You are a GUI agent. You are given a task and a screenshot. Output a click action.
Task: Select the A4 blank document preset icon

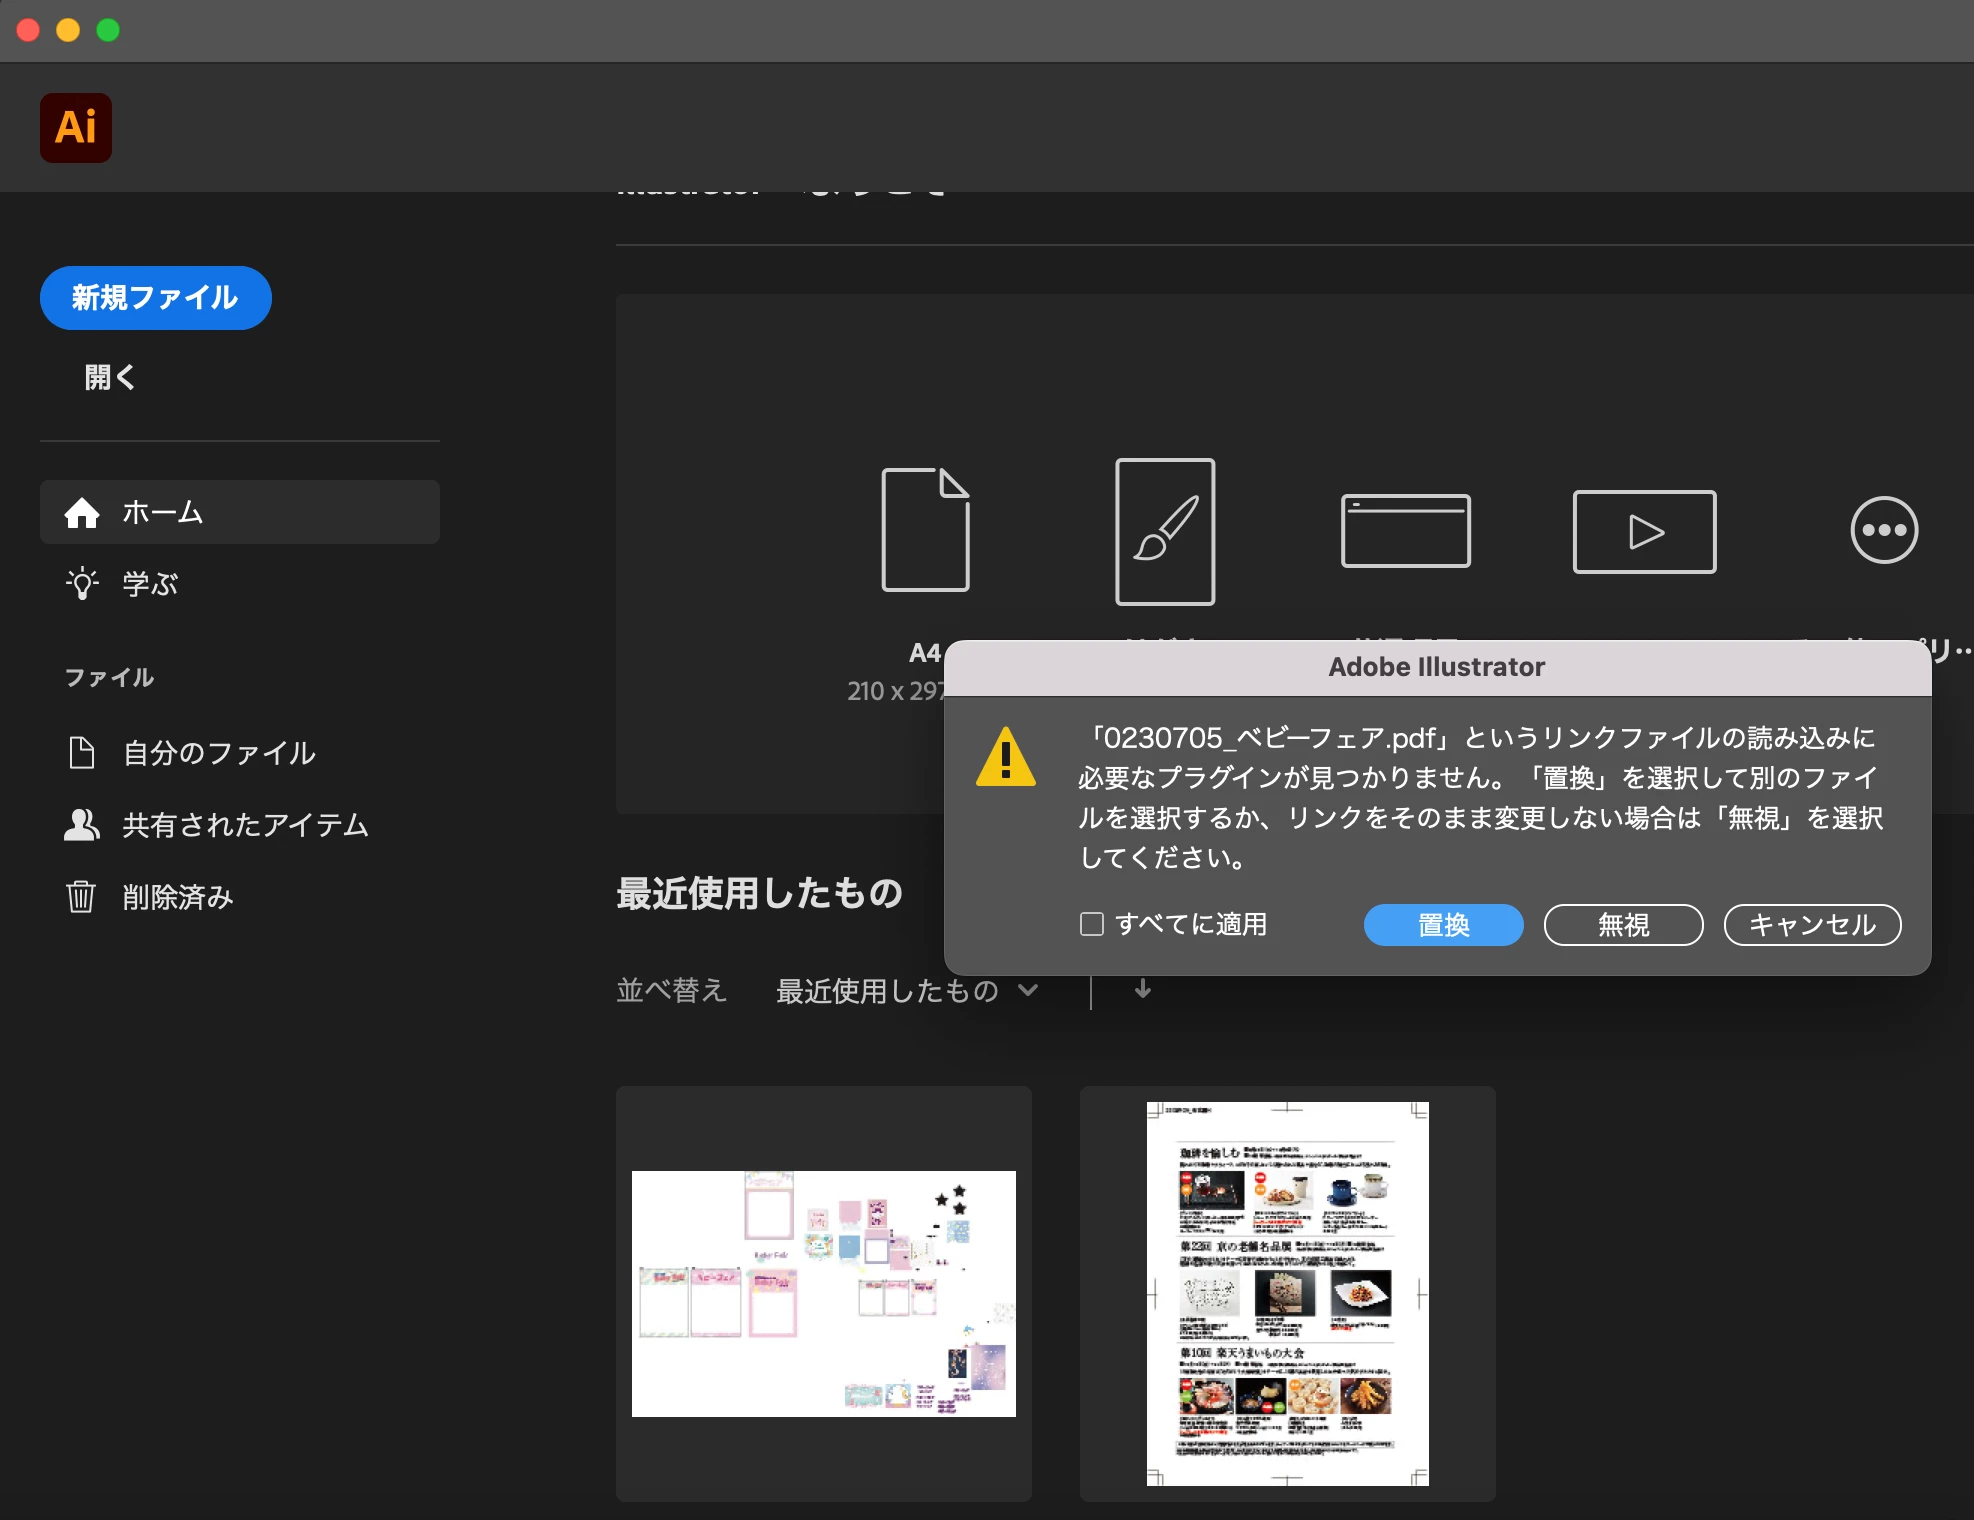pos(925,530)
